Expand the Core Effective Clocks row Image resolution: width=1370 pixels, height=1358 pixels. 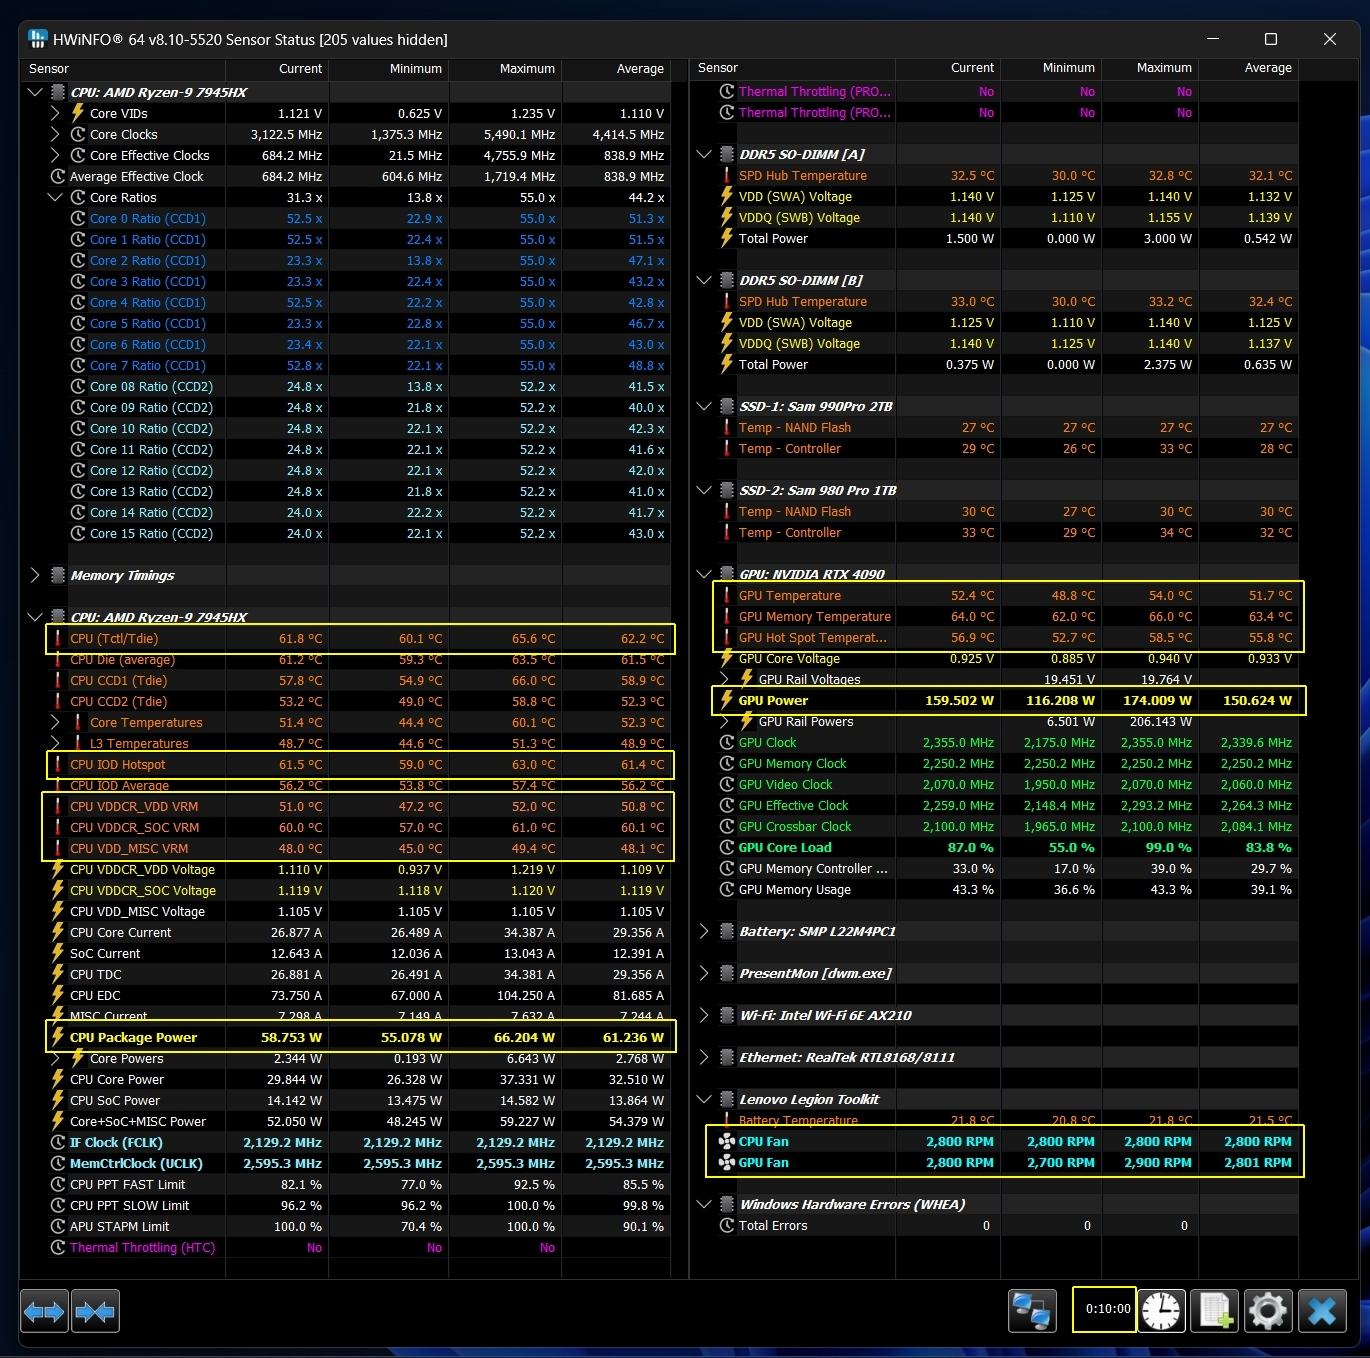point(55,155)
